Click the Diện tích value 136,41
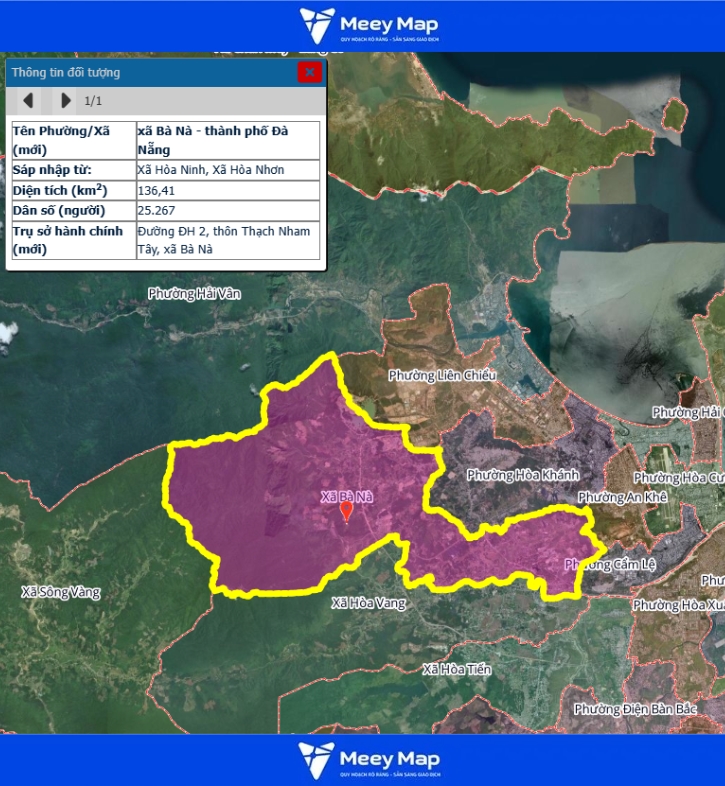725x786 pixels. pos(156,190)
